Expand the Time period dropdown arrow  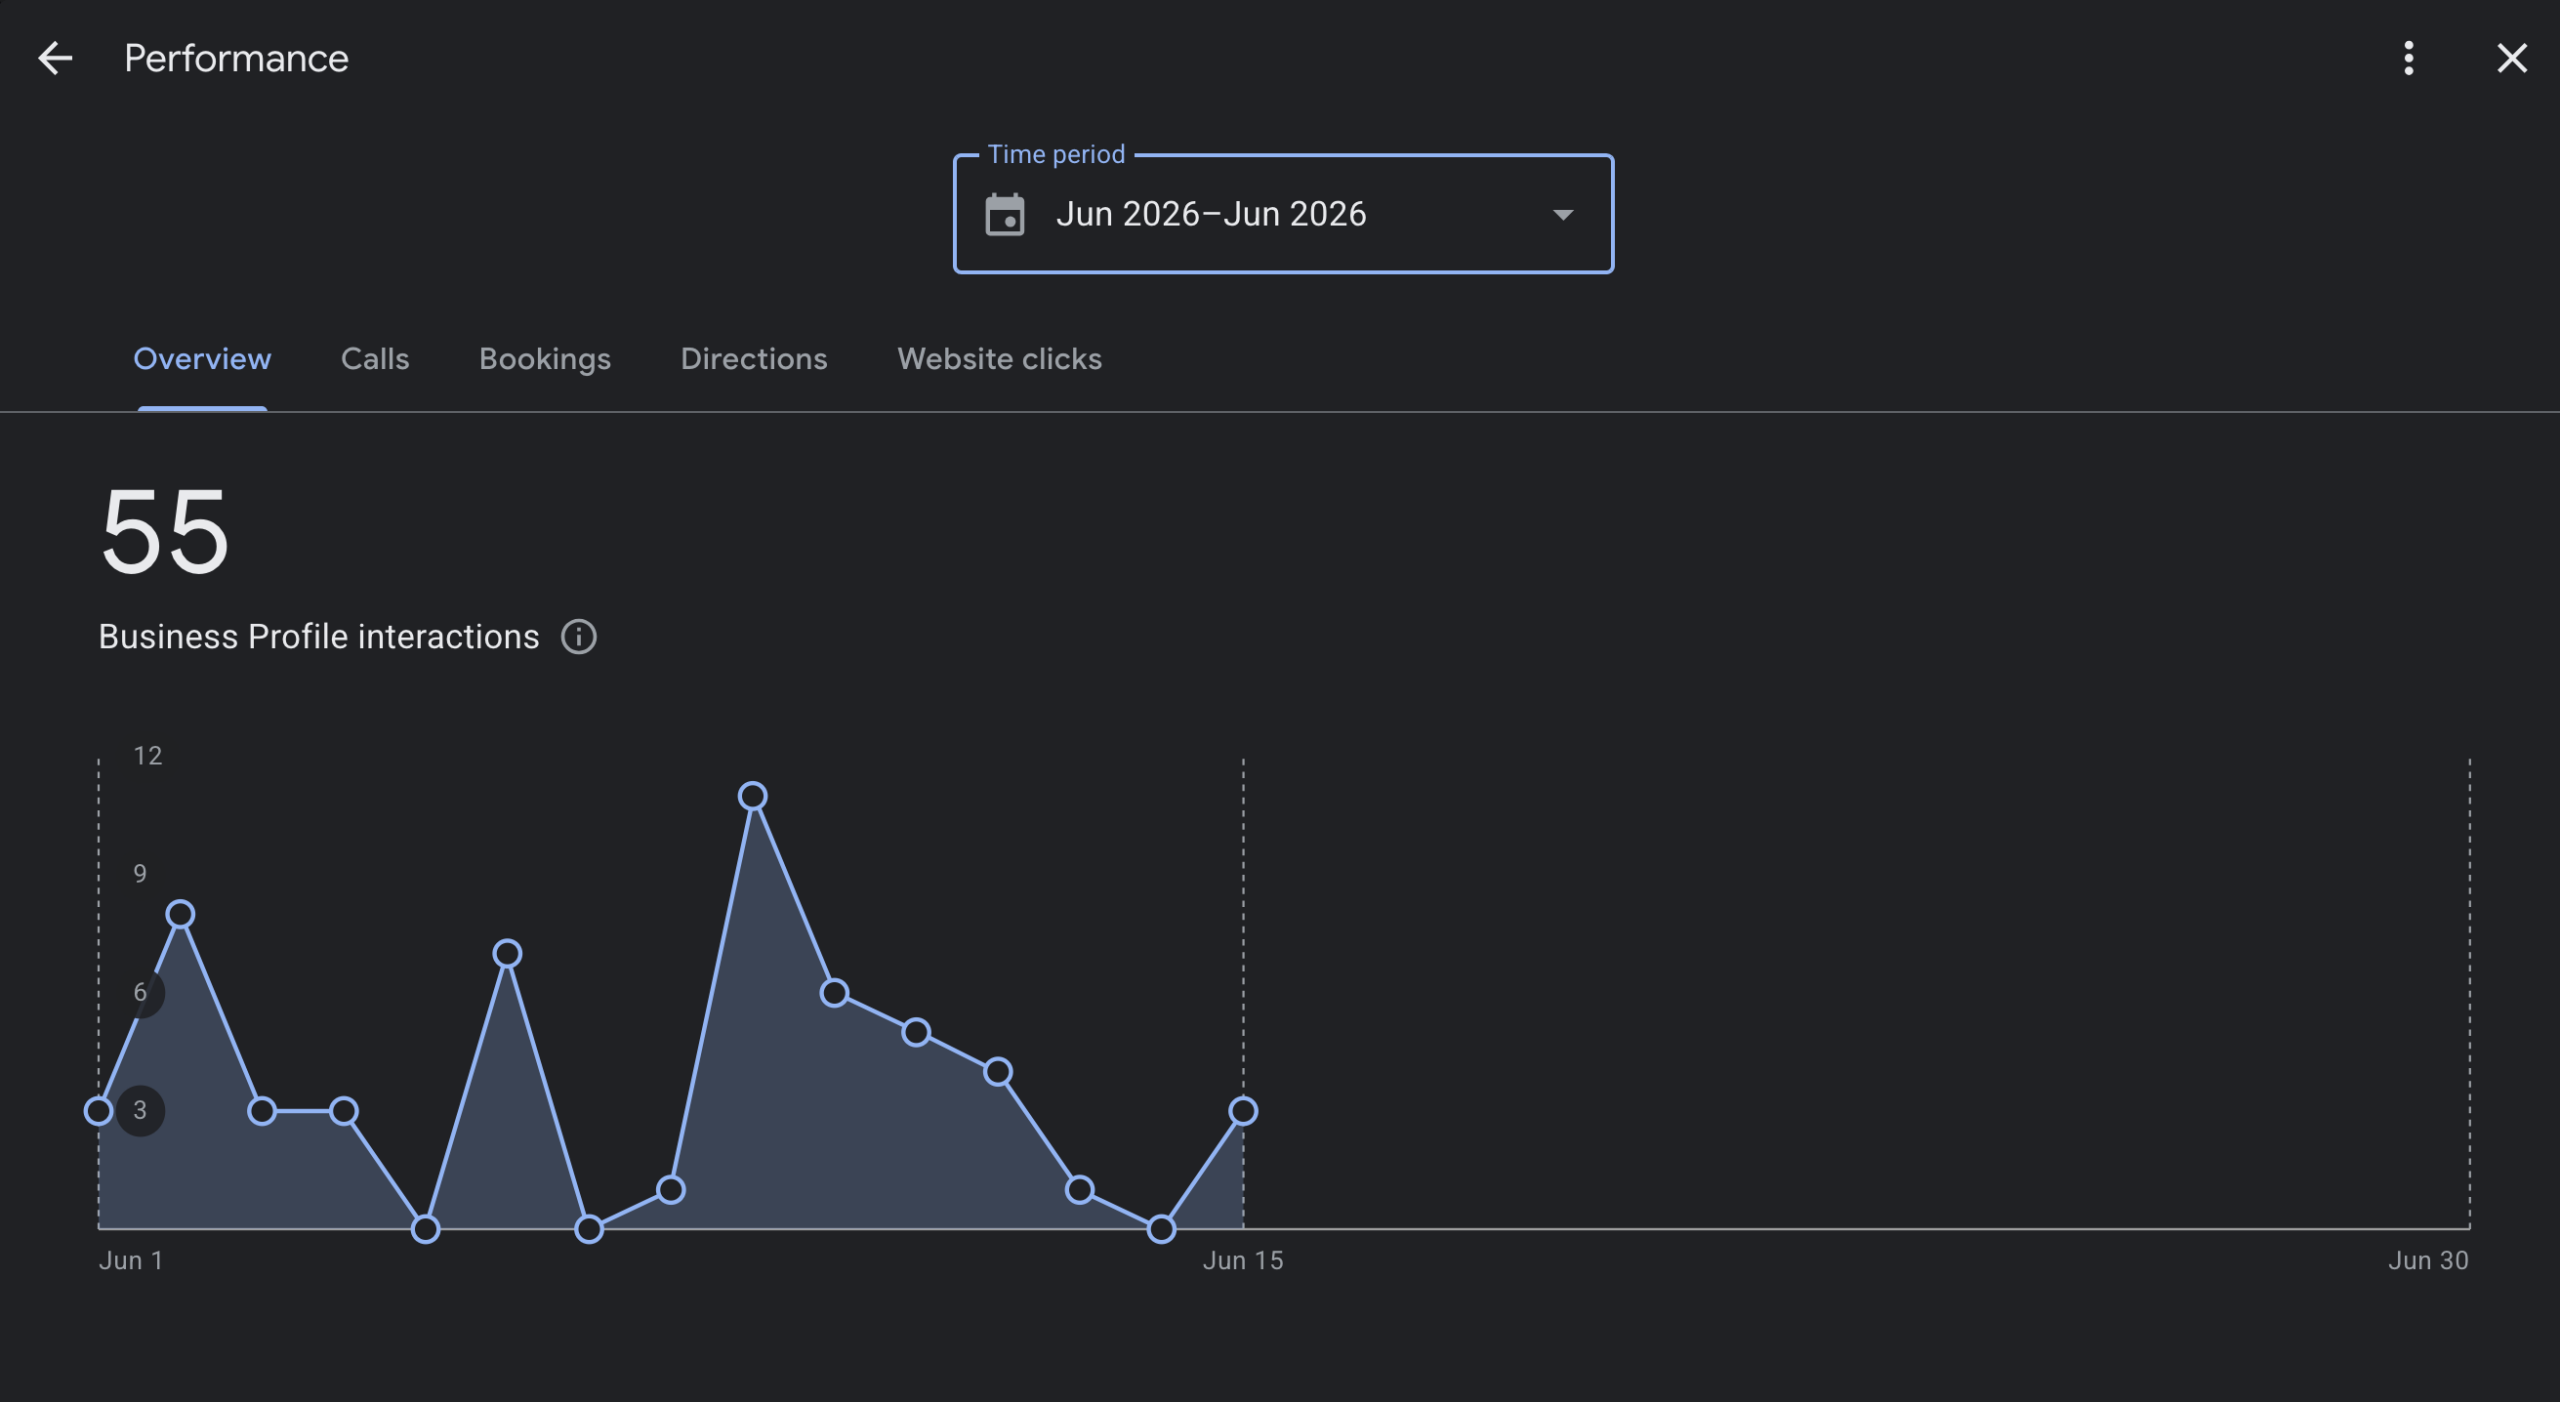pos(1563,215)
